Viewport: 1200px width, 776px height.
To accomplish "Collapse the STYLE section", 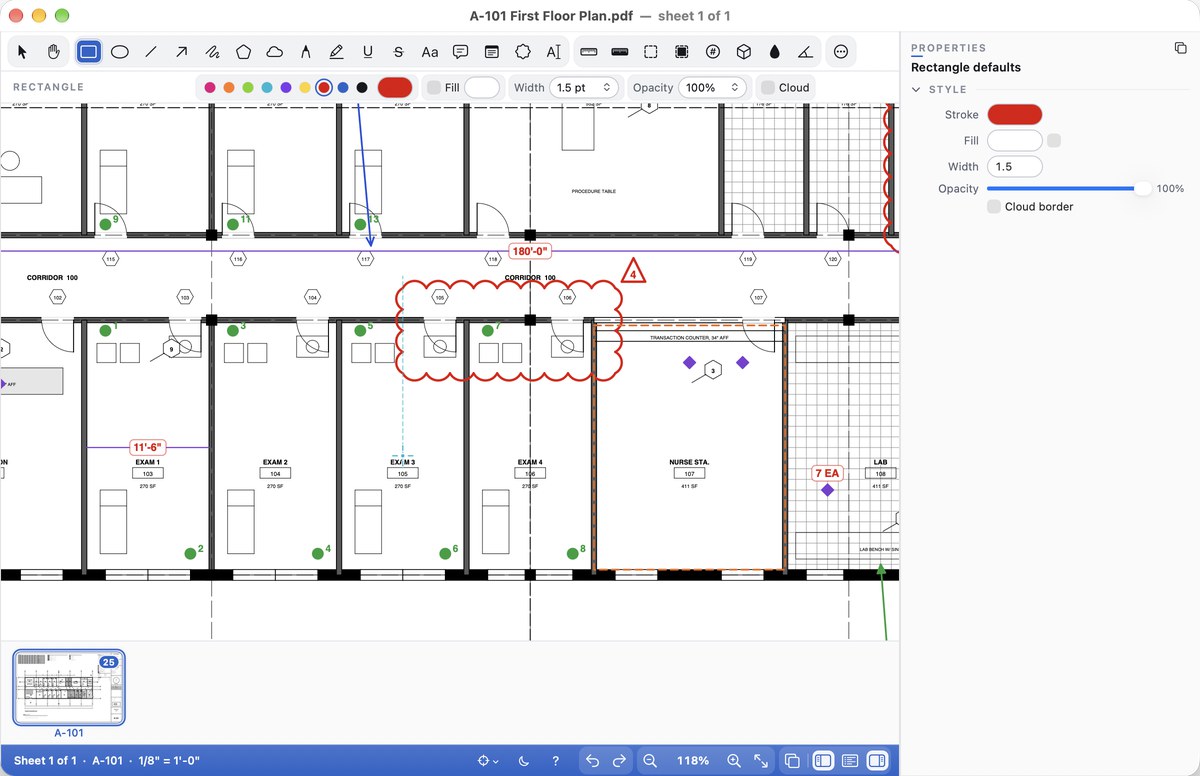I will [917, 89].
